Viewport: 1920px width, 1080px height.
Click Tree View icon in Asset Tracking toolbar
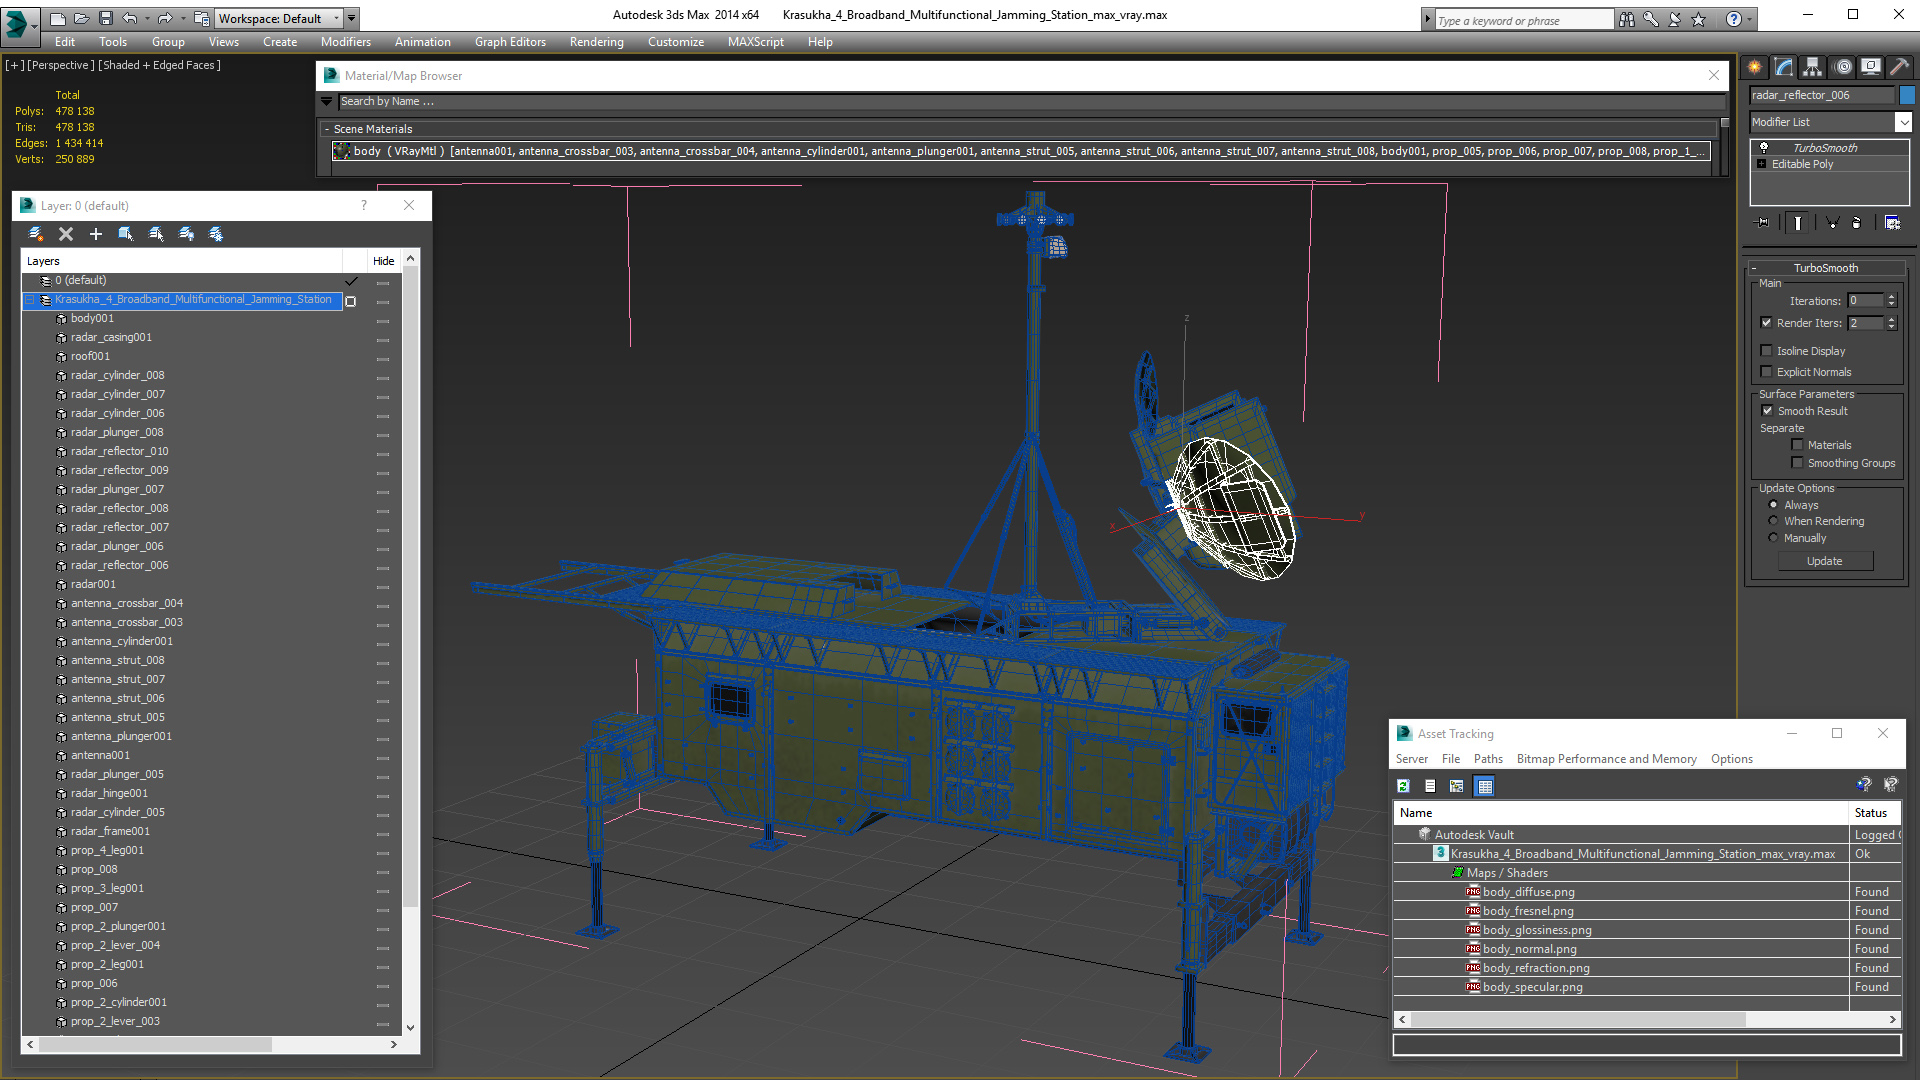click(x=1456, y=786)
